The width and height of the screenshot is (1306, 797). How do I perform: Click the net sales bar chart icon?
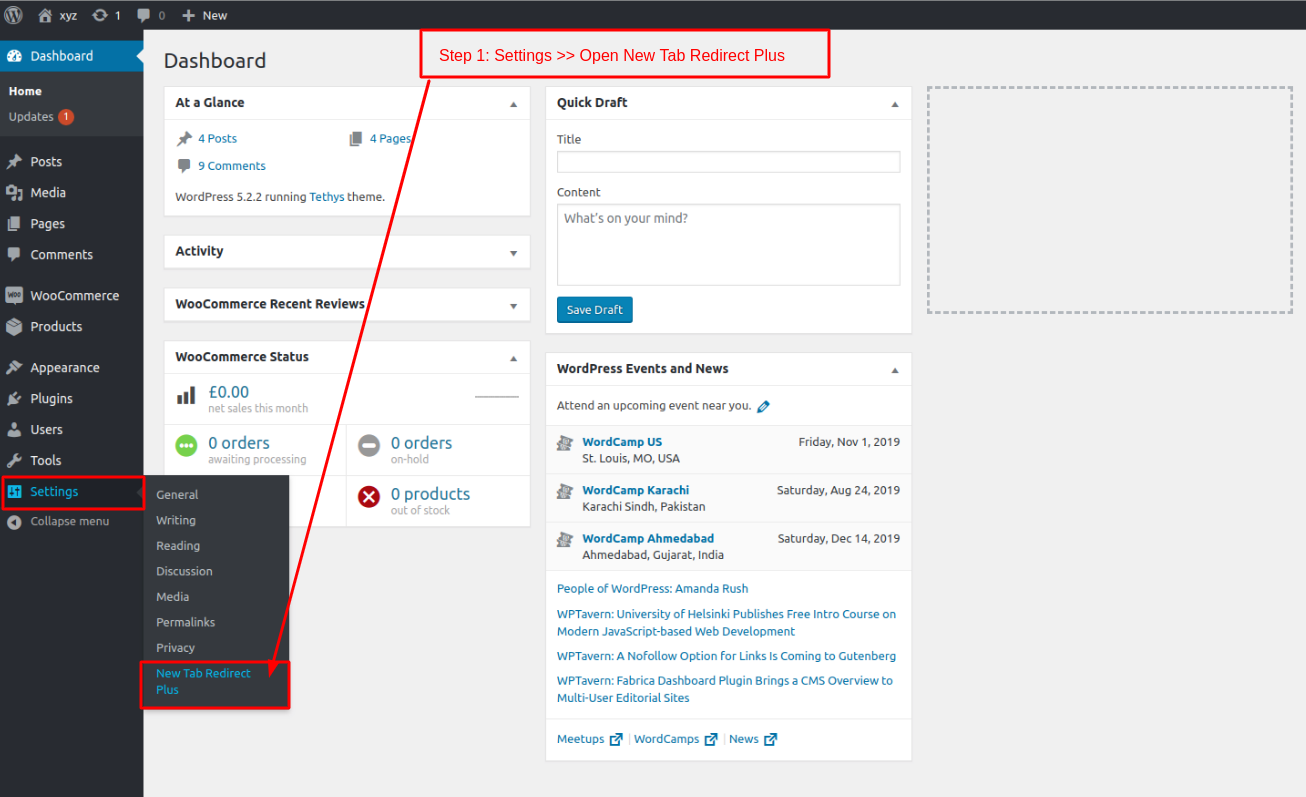(x=186, y=396)
